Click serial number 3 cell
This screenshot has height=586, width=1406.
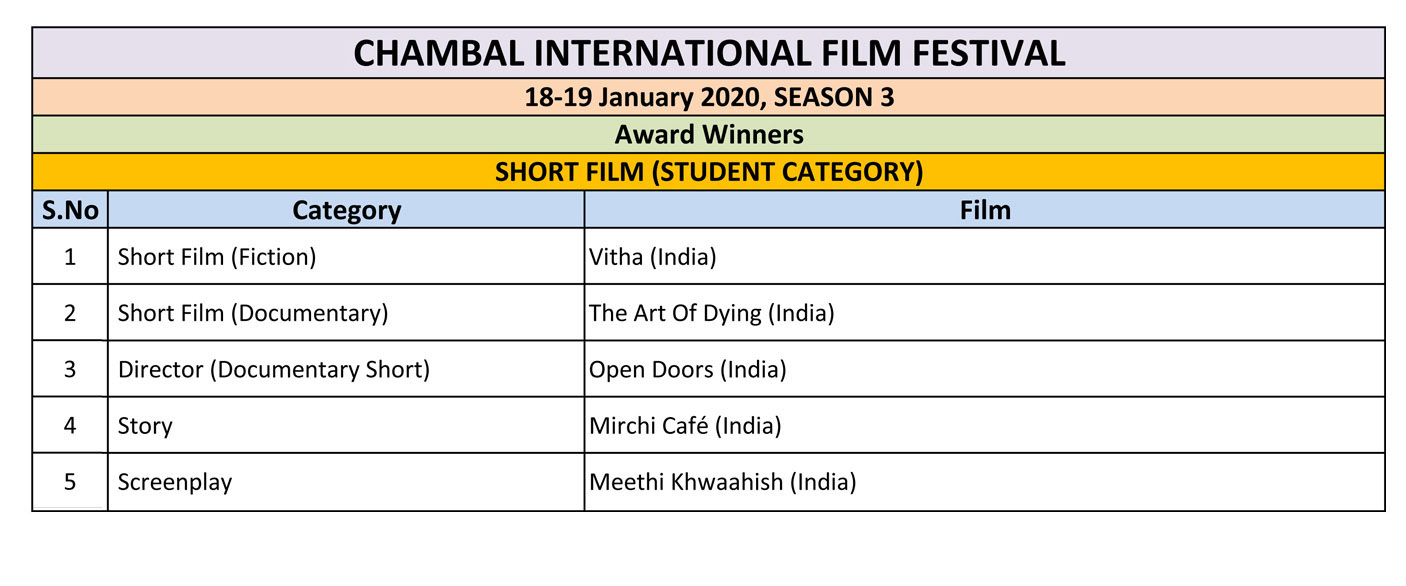(70, 369)
